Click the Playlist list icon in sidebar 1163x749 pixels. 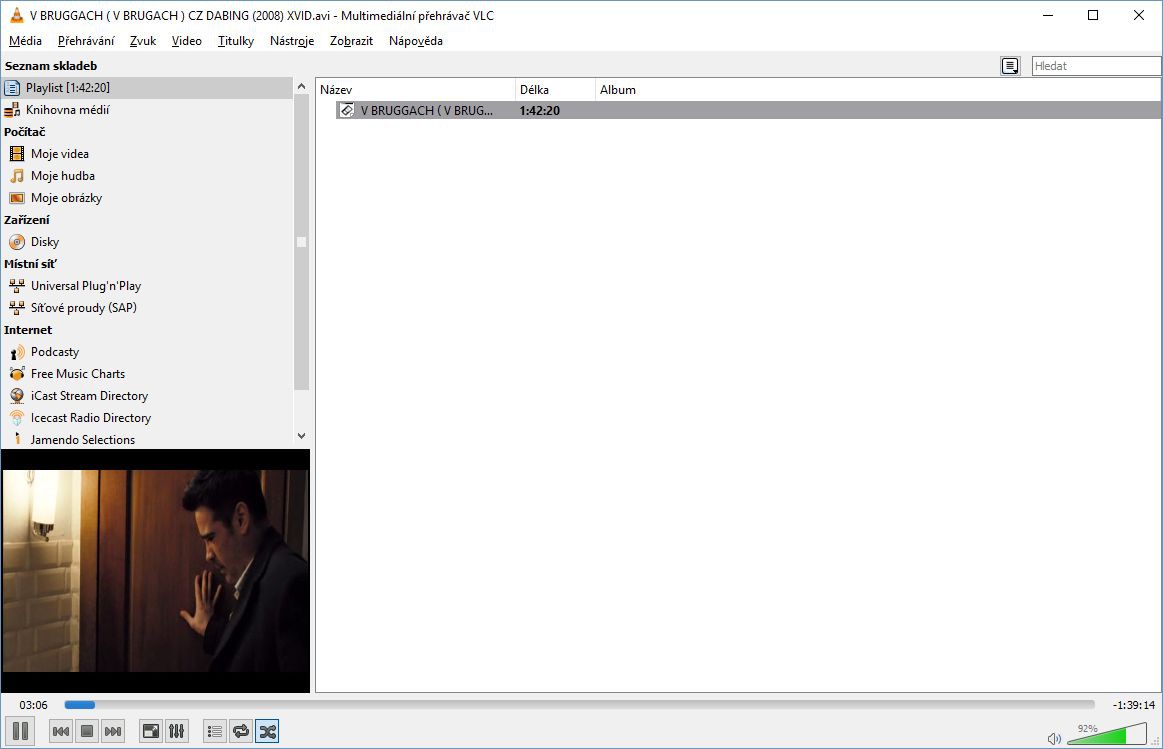(x=12, y=88)
